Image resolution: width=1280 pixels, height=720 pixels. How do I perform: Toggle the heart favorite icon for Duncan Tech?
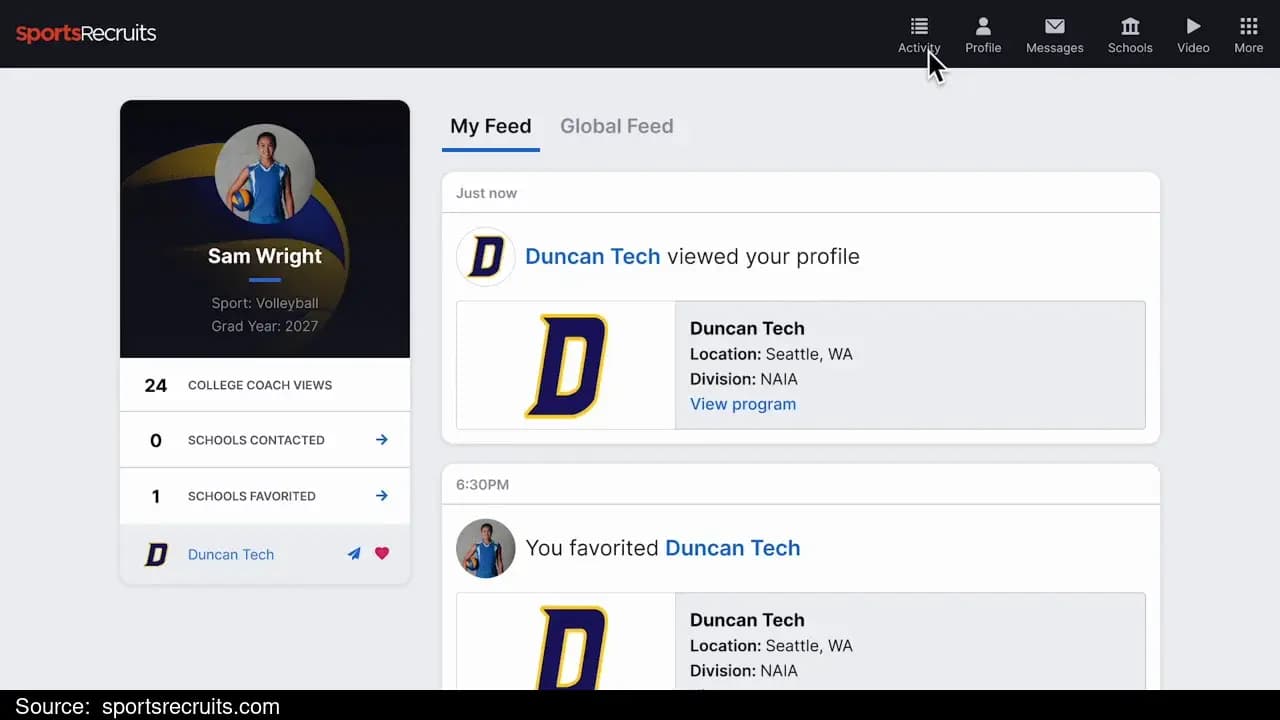[382, 554]
